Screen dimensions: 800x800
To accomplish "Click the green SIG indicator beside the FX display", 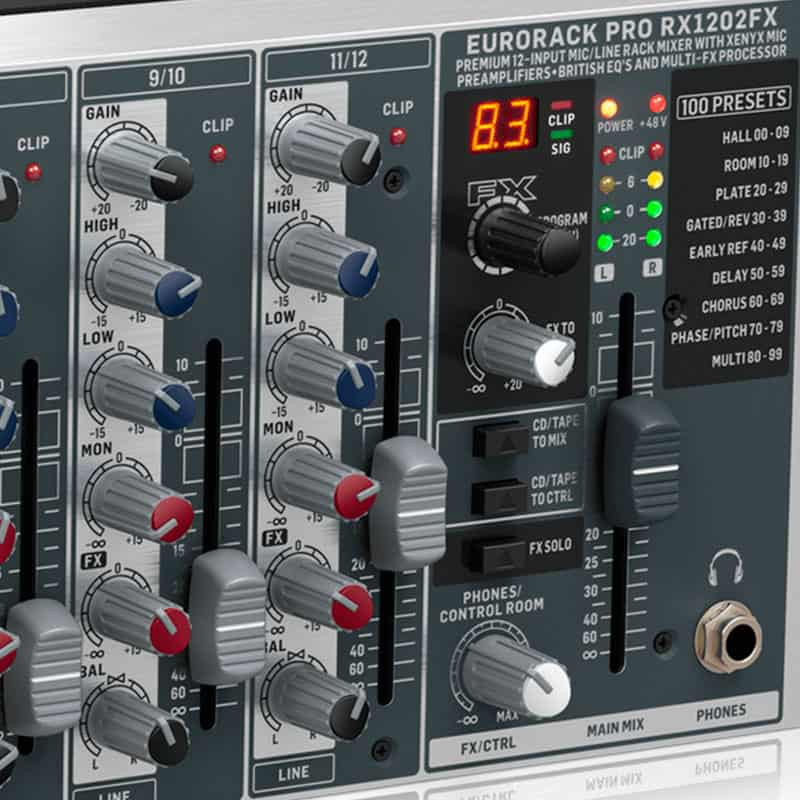I will click(561, 135).
